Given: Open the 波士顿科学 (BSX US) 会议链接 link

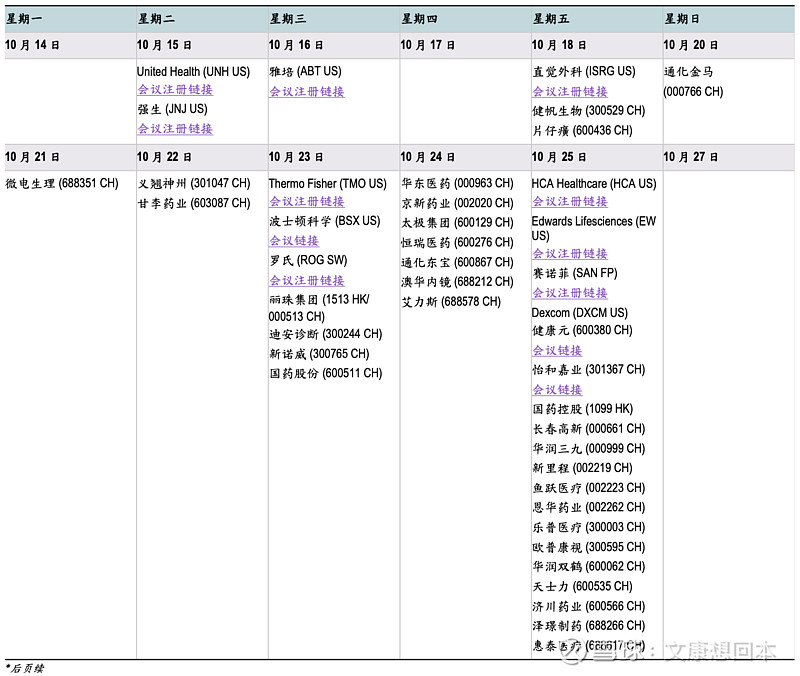Looking at the screenshot, I should [x=294, y=241].
